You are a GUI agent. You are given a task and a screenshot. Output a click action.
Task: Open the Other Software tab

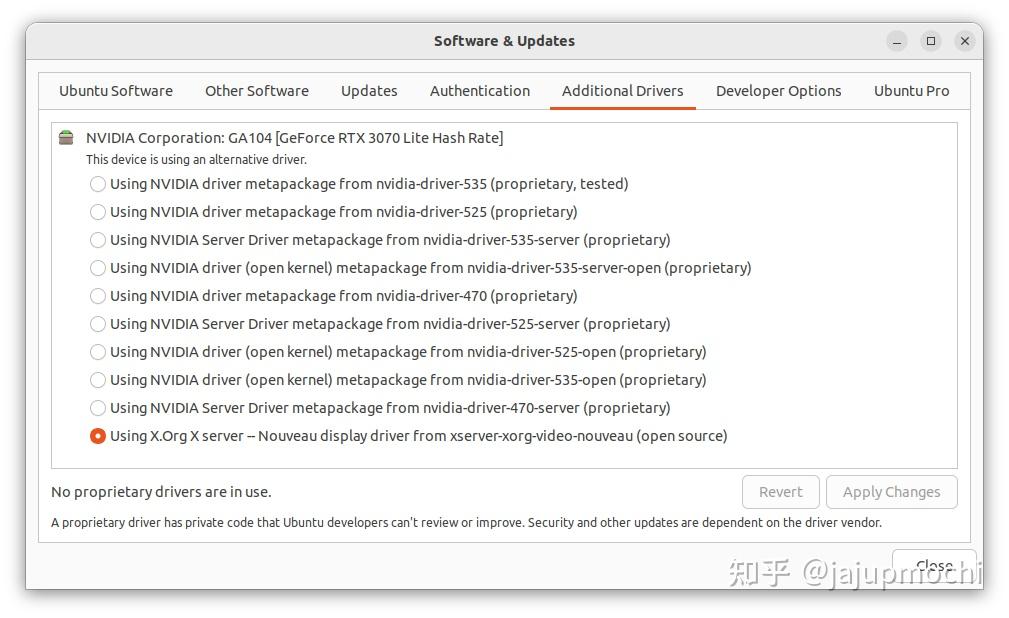coord(256,91)
